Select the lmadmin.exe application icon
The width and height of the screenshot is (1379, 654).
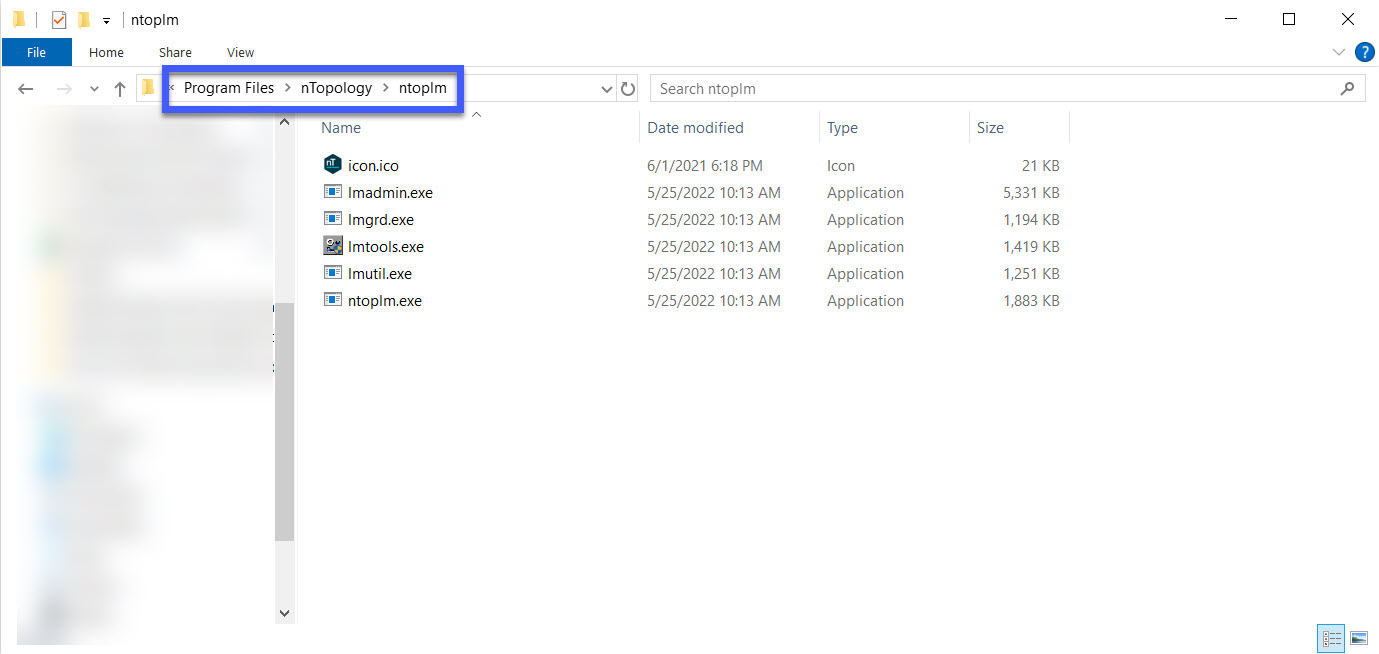pyautogui.click(x=333, y=192)
